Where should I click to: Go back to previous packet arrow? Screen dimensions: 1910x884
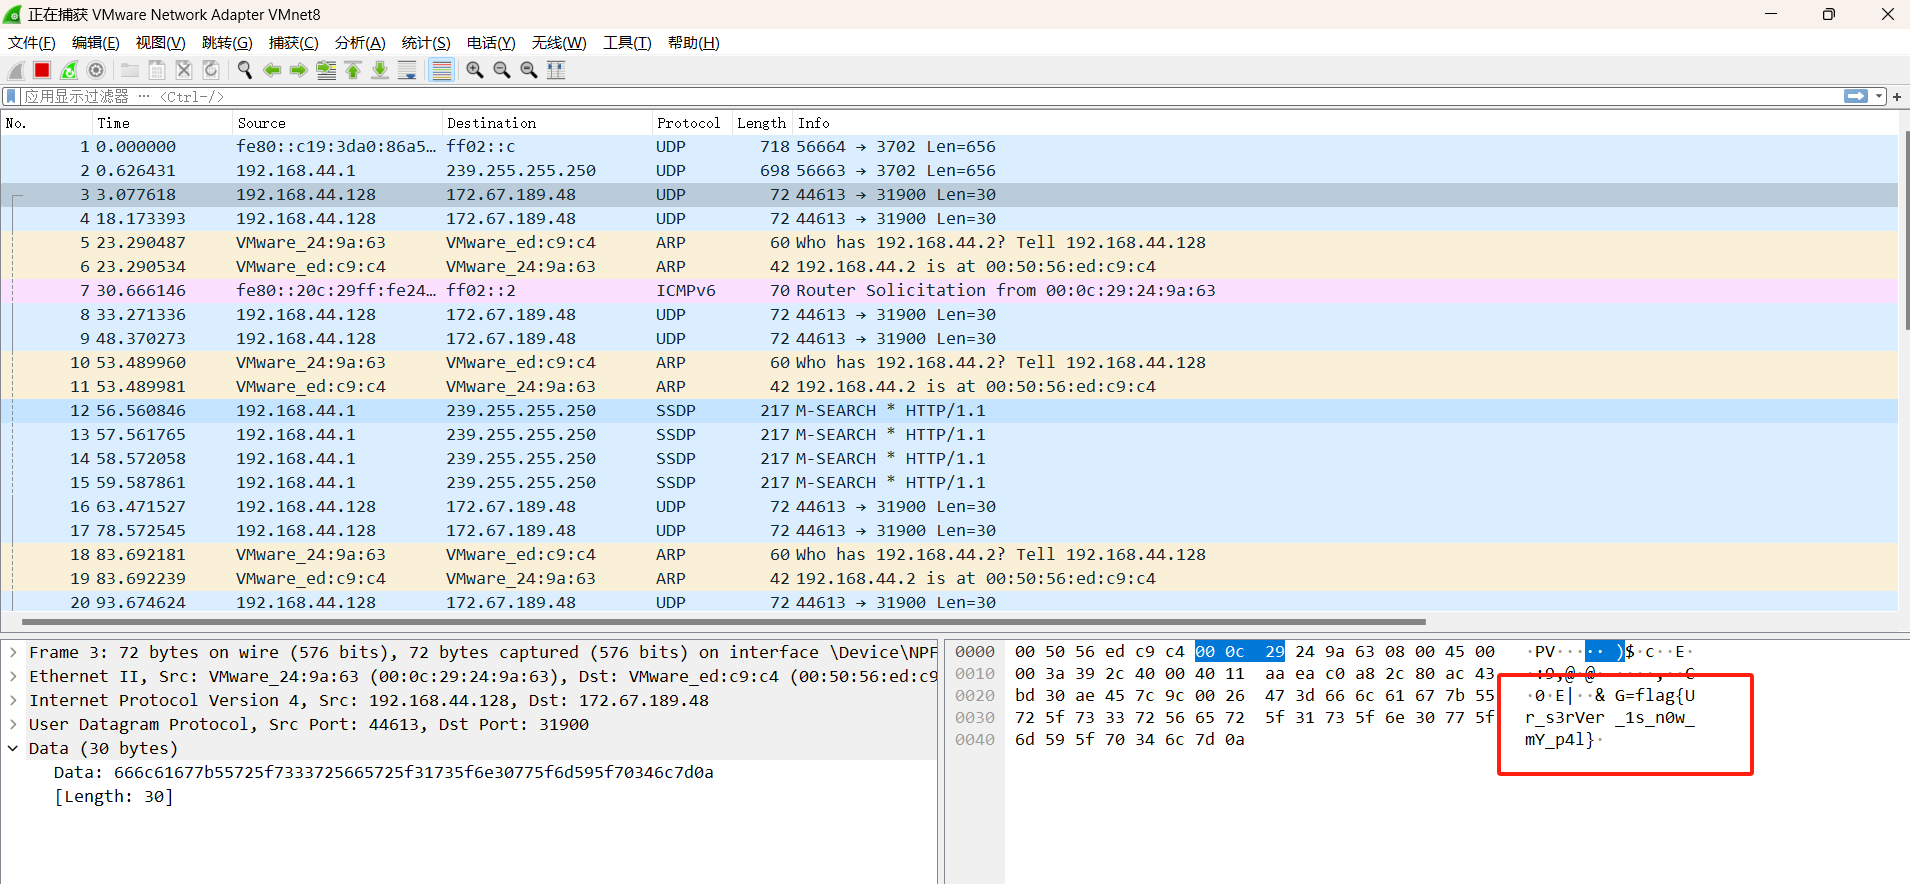click(271, 70)
